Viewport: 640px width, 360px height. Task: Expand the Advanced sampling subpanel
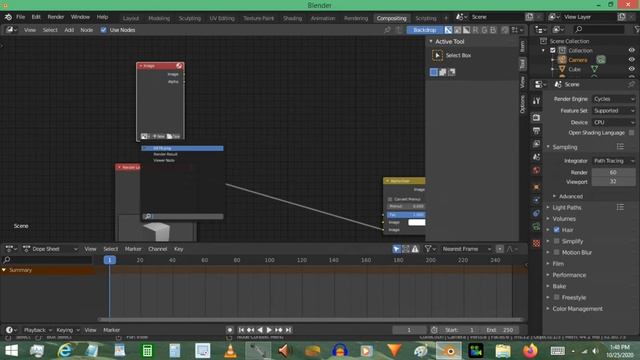pyautogui.click(x=554, y=196)
